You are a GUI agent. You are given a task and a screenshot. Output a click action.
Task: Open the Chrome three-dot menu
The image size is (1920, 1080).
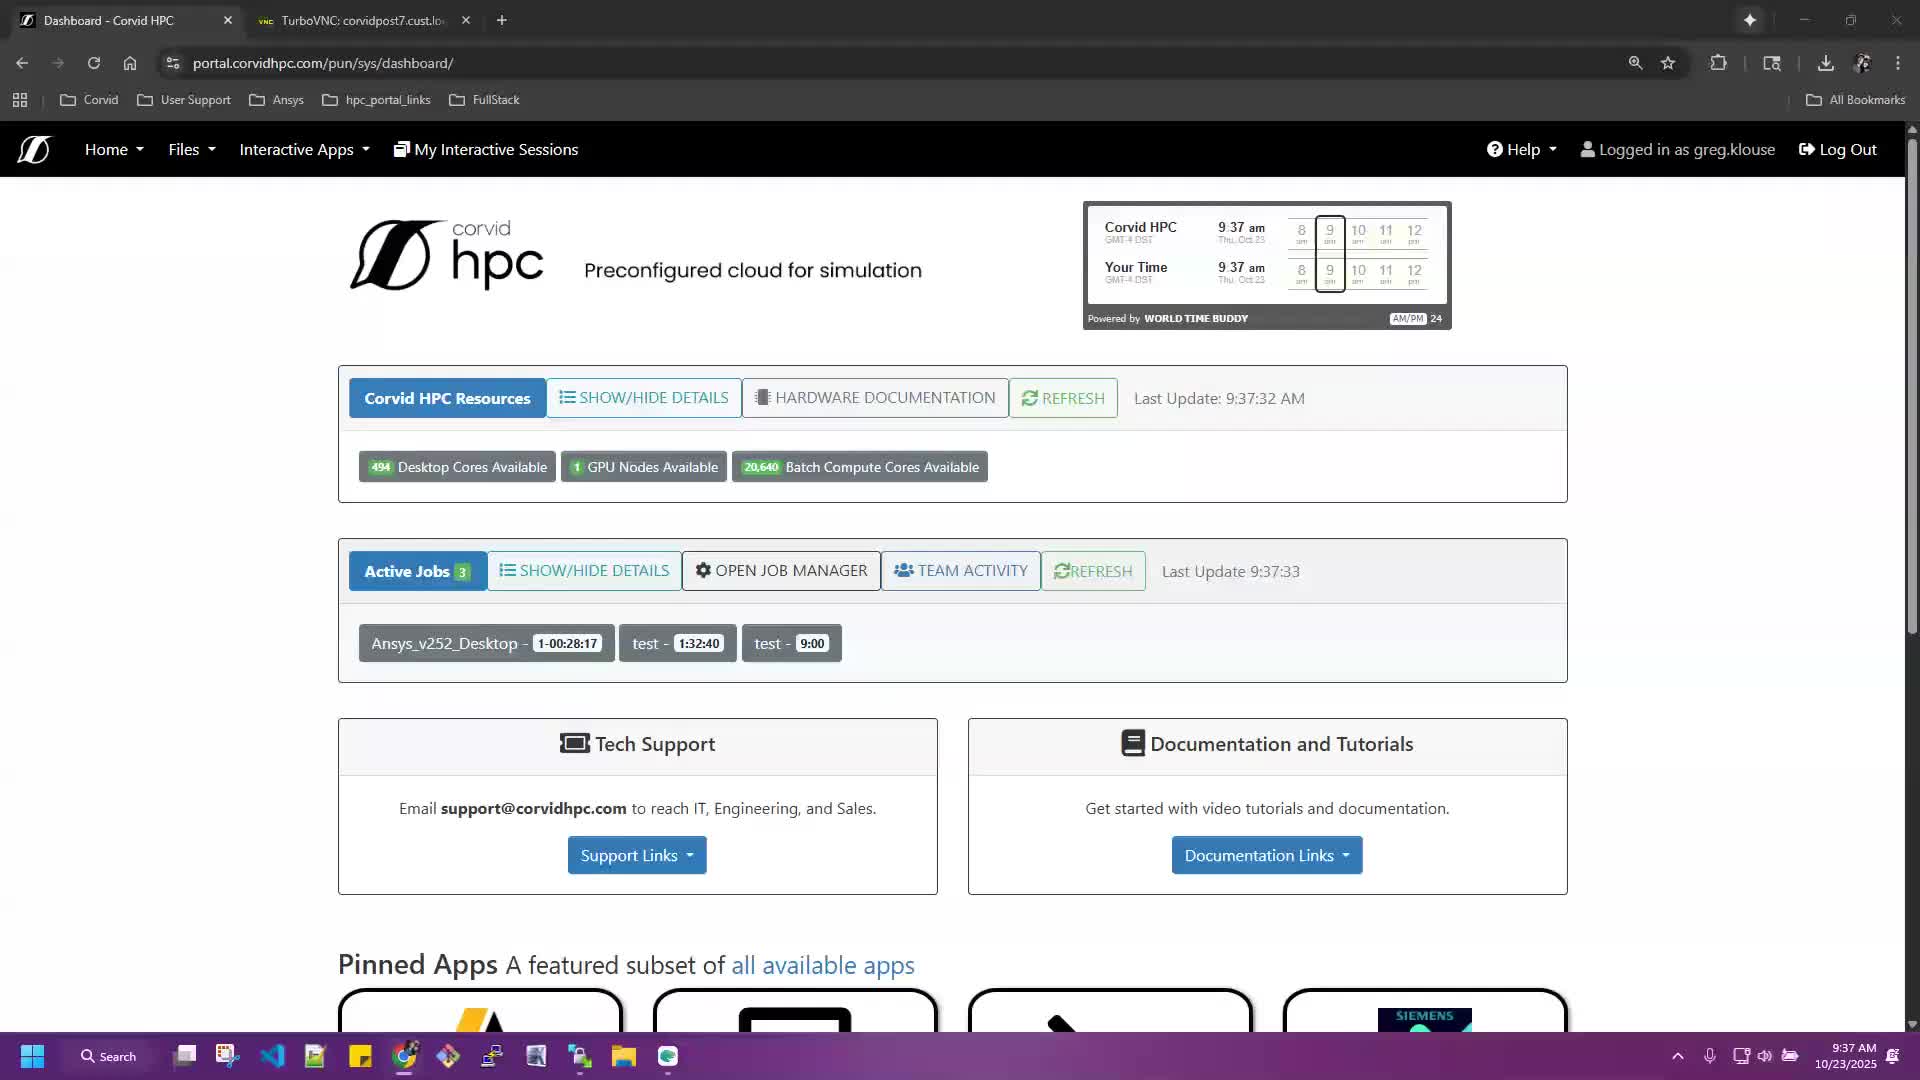(x=1898, y=63)
